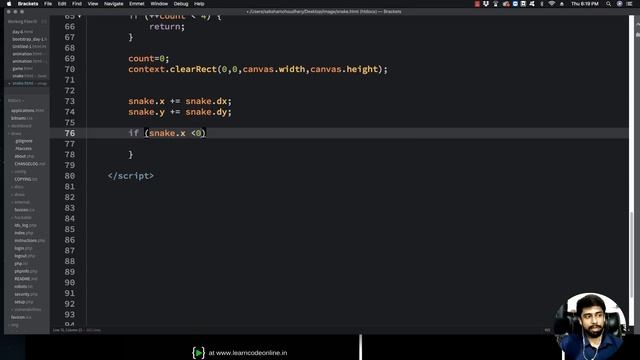Click 'snake.y += snake.dy;' line
The height and width of the screenshot is (360, 640).
[x=180, y=112]
